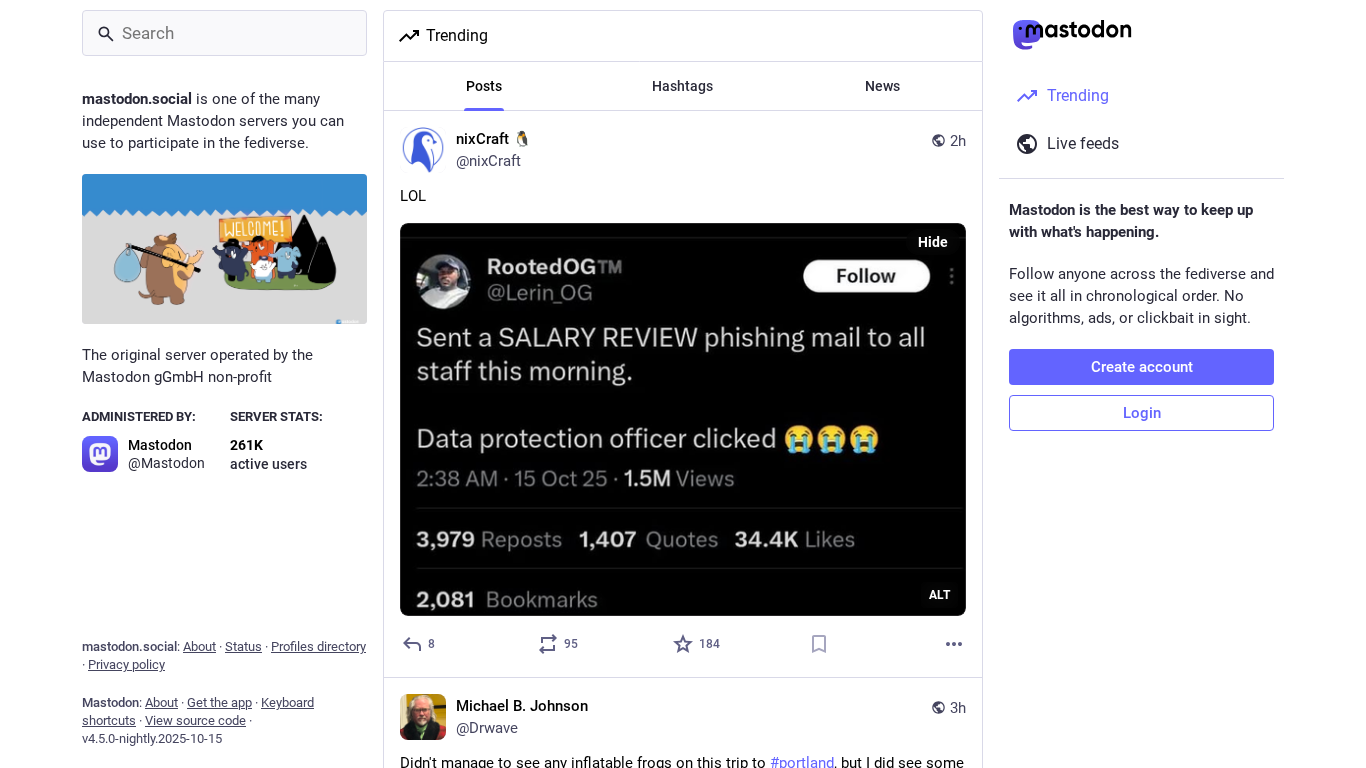1366x768 pixels.
Task: Open the phishing tweet screenshot image
Action: (x=683, y=419)
